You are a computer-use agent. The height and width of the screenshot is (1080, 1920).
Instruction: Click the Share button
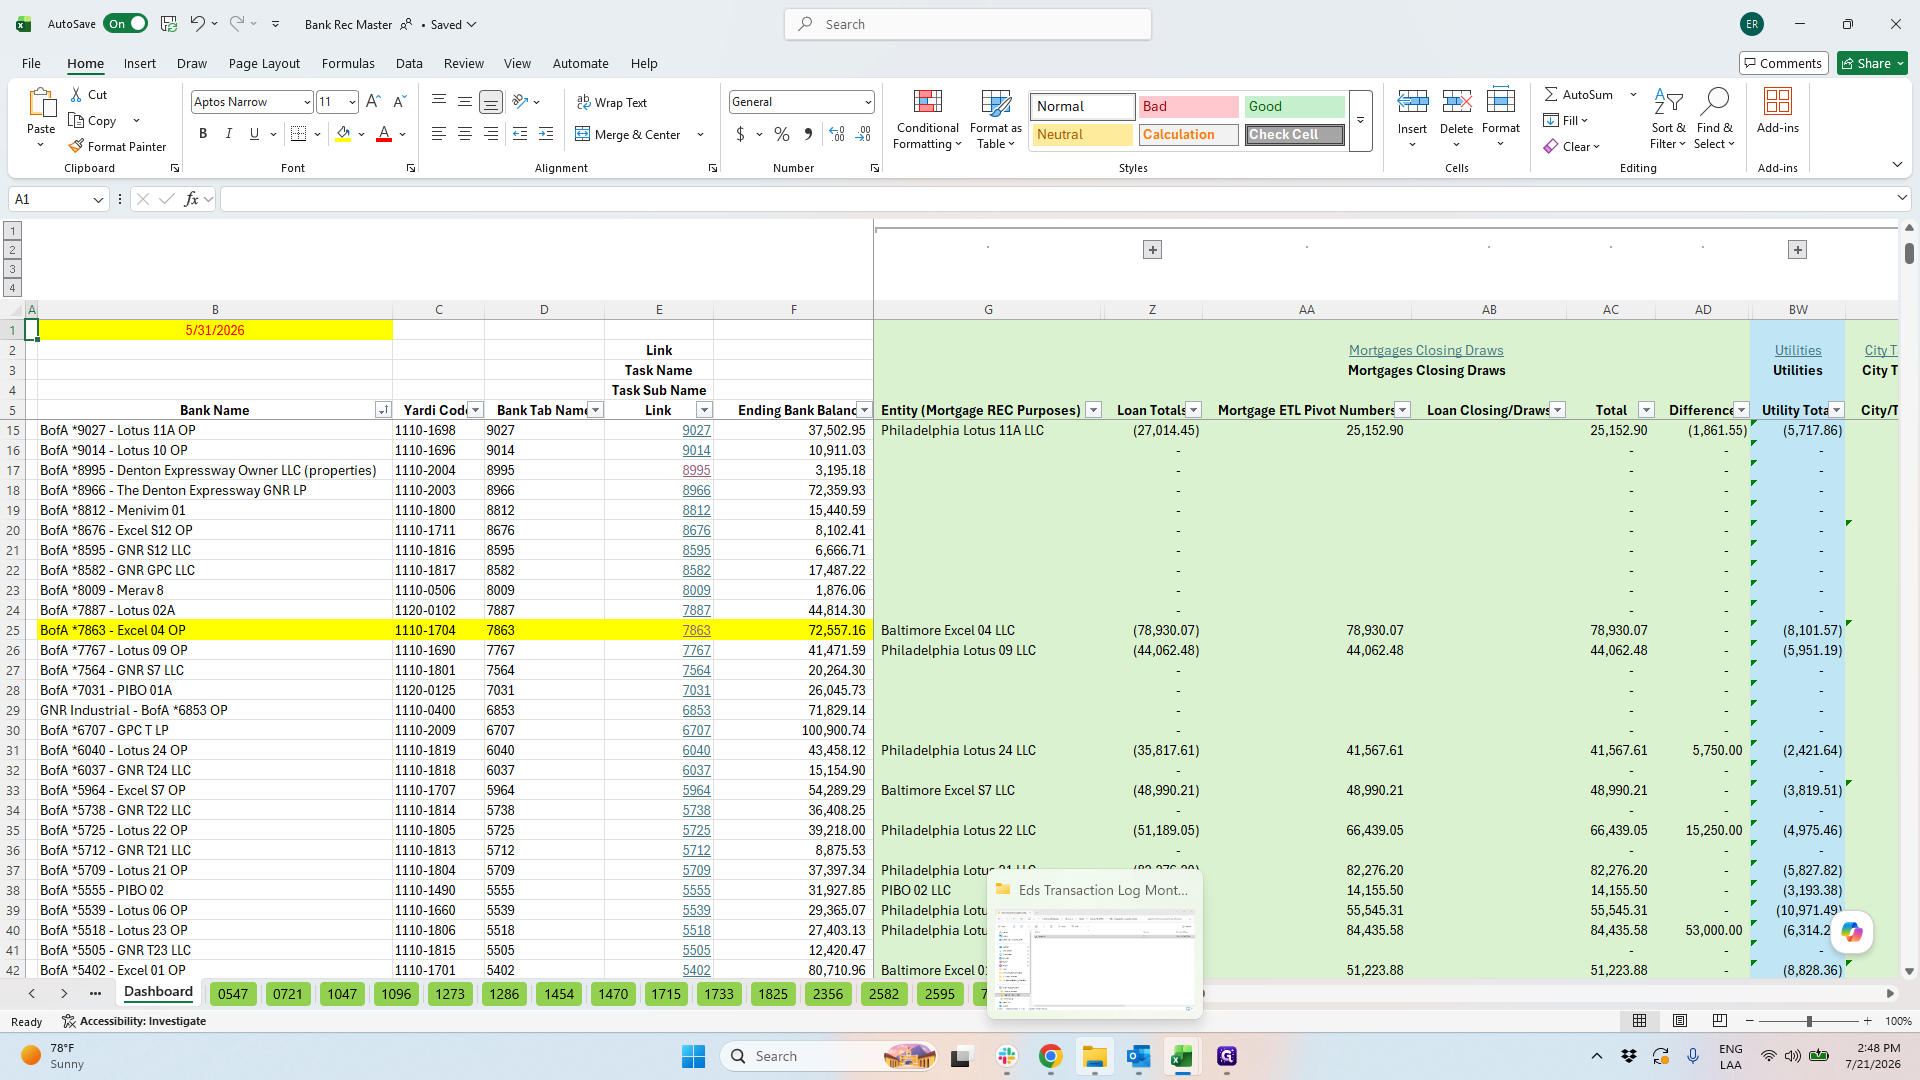(x=1872, y=63)
